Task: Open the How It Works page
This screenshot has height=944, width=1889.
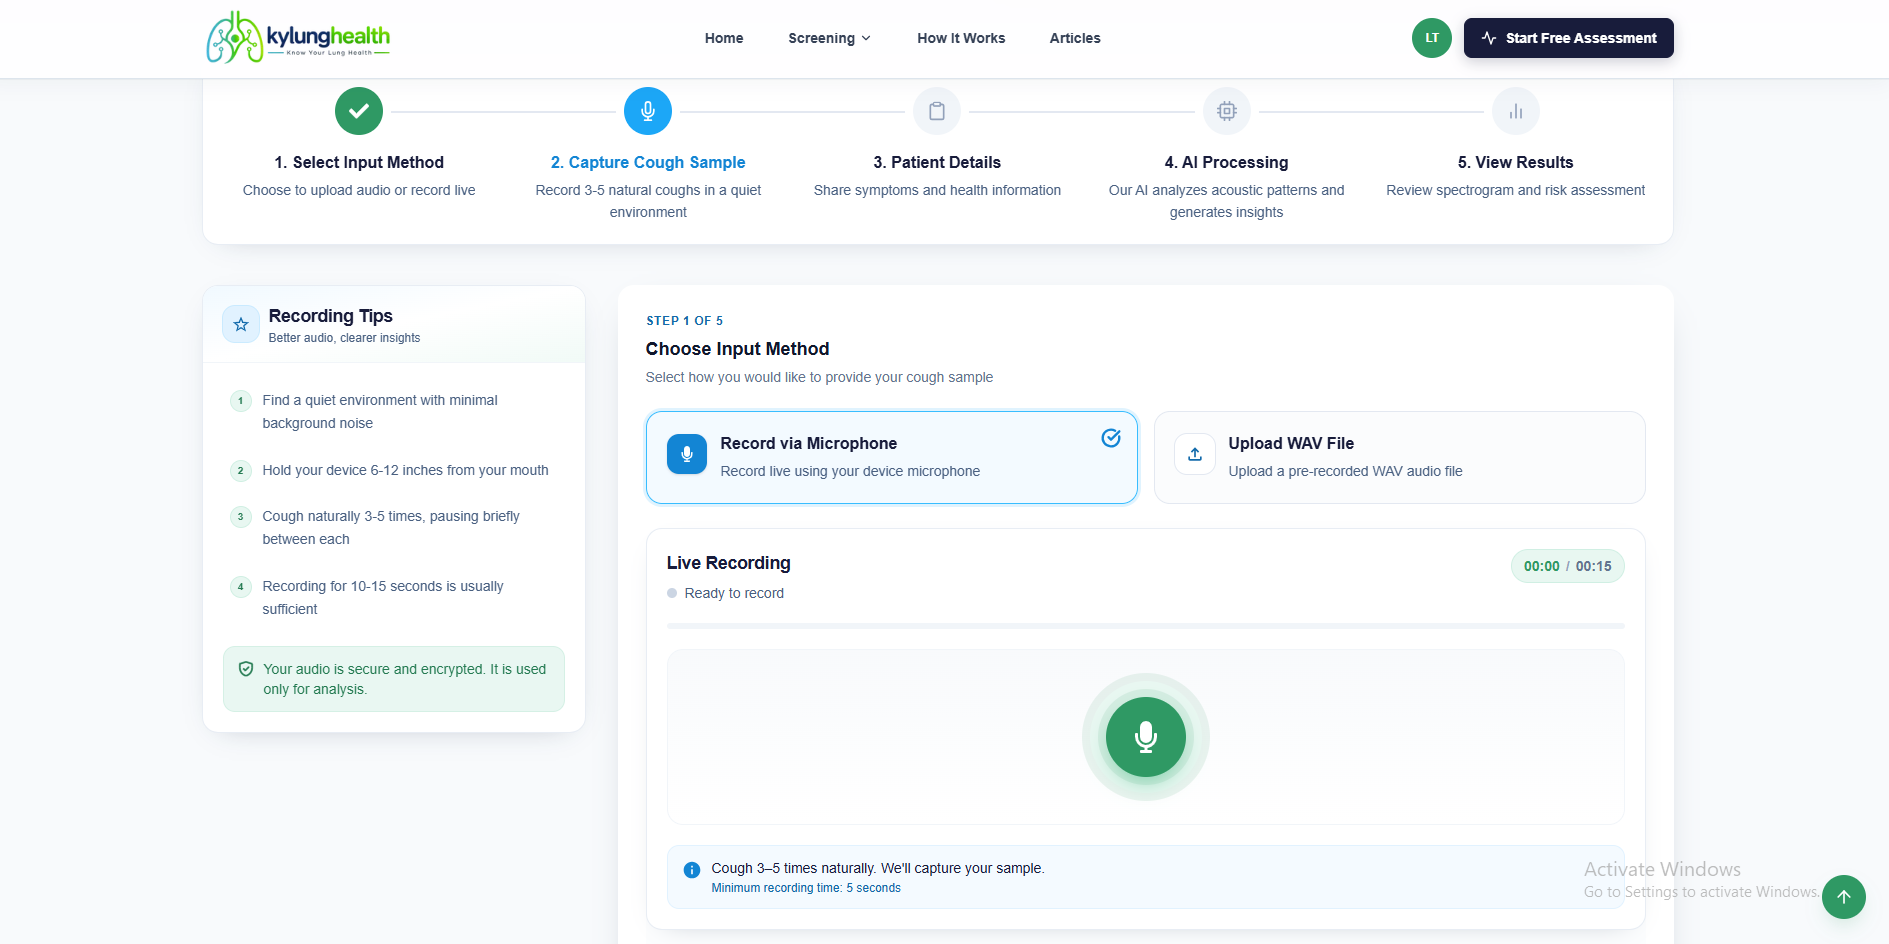Action: point(961,38)
